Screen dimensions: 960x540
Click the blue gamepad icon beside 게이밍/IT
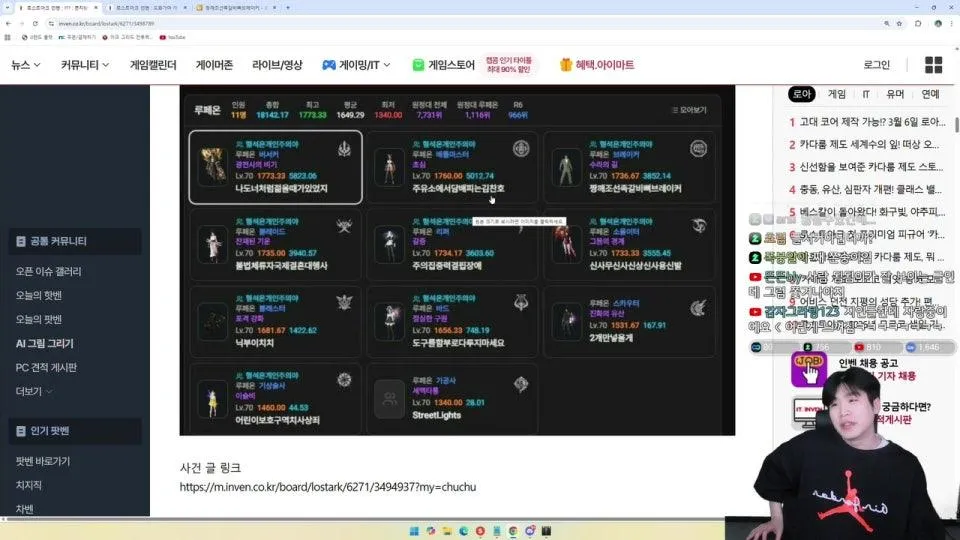pyautogui.click(x=329, y=65)
